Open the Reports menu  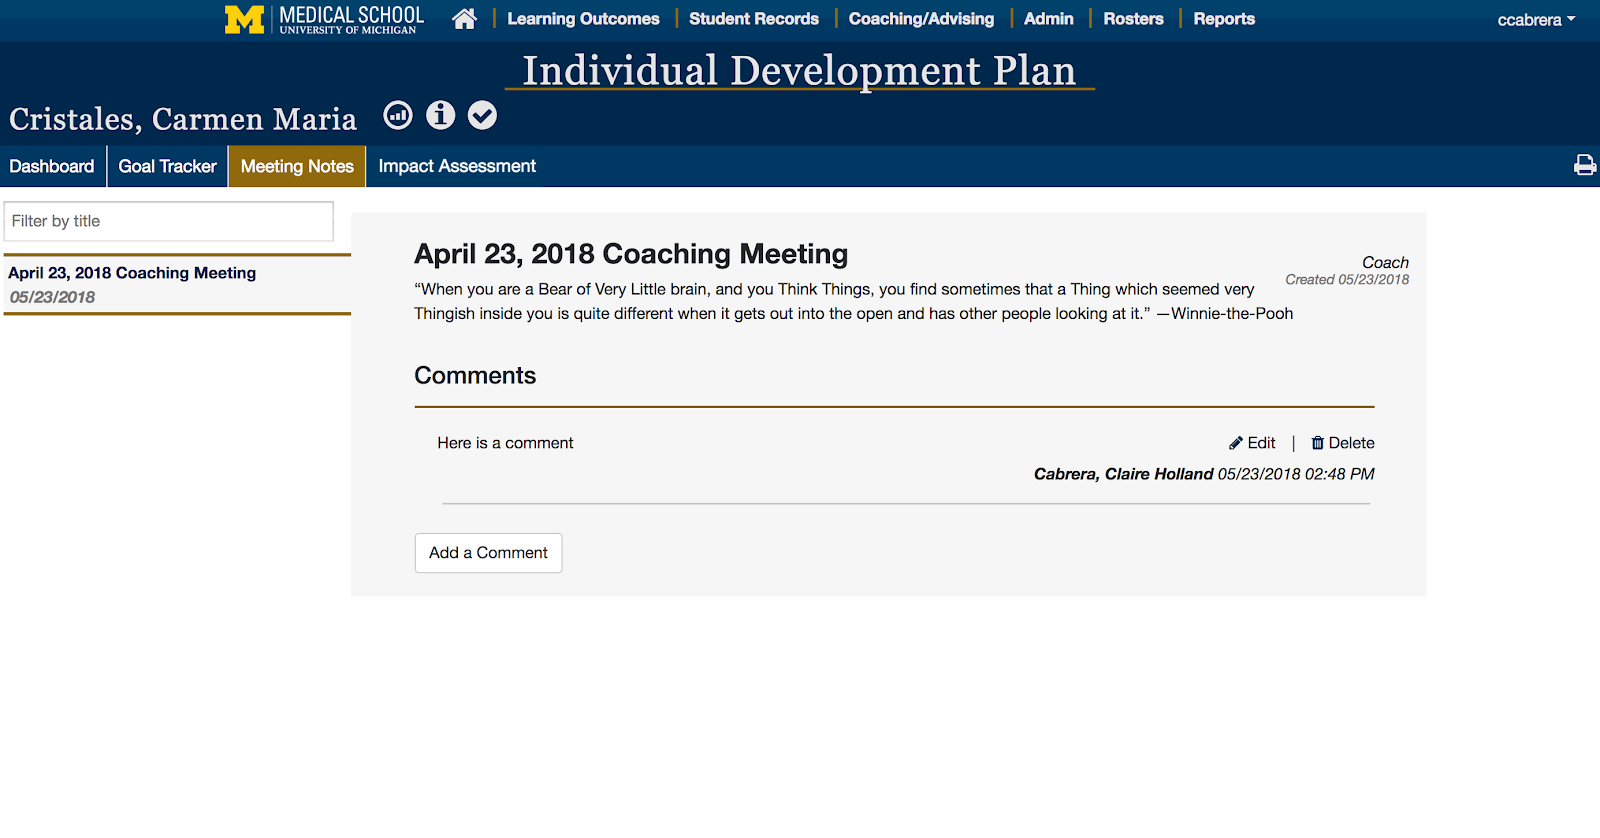1224,19
